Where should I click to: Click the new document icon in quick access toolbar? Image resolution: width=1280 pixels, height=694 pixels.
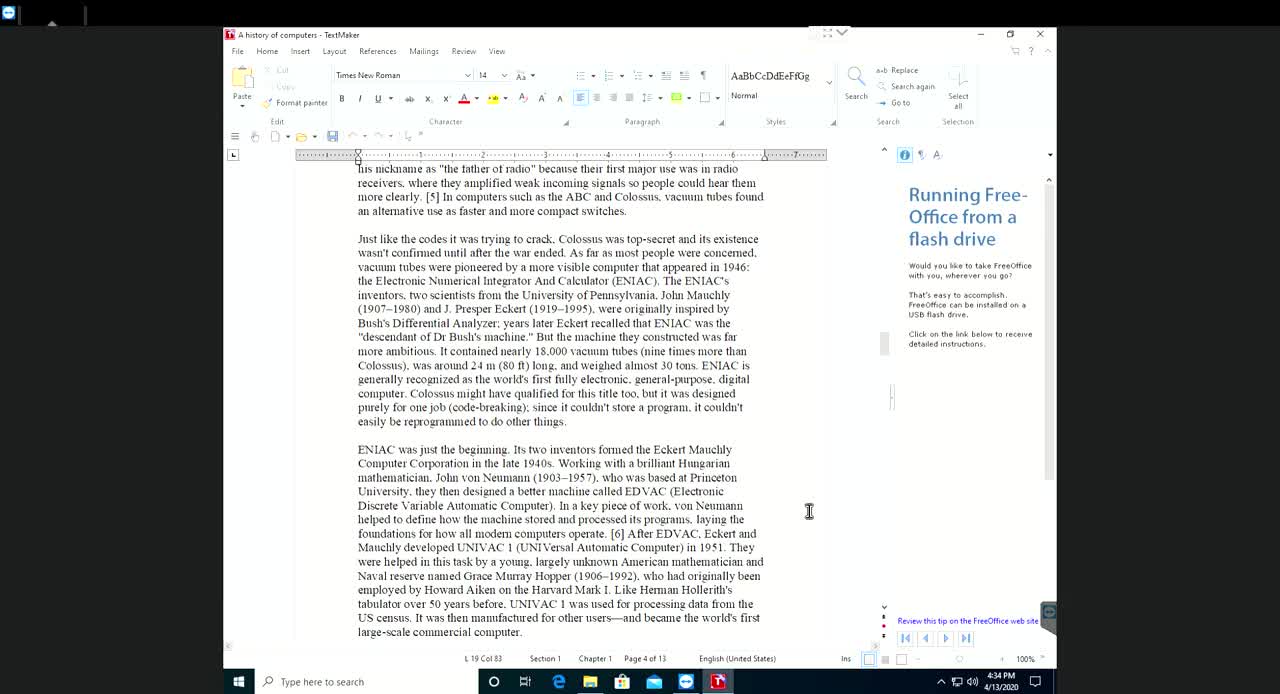point(275,136)
